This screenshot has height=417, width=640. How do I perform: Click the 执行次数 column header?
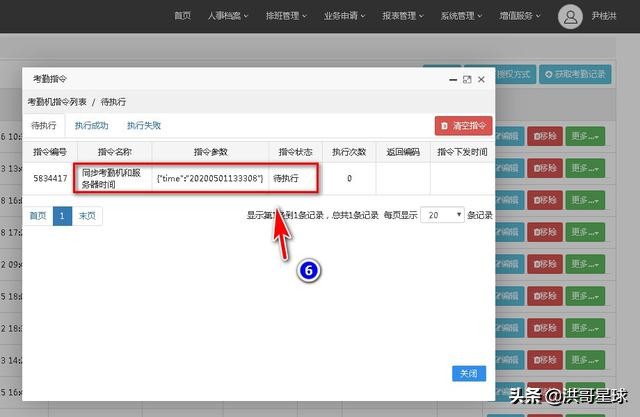coord(349,152)
